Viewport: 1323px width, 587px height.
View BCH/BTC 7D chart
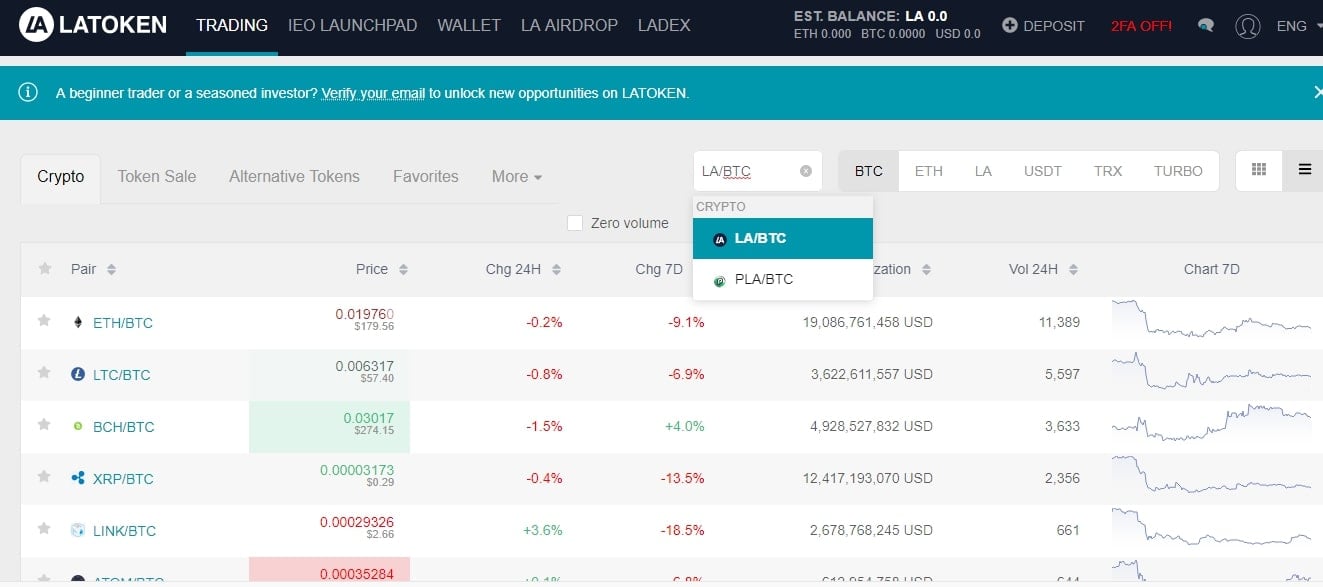point(1211,424)
